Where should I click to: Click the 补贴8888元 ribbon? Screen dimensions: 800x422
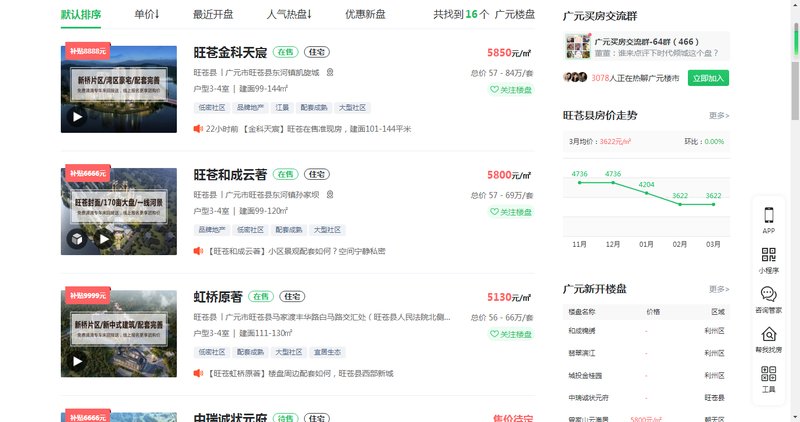88,51
